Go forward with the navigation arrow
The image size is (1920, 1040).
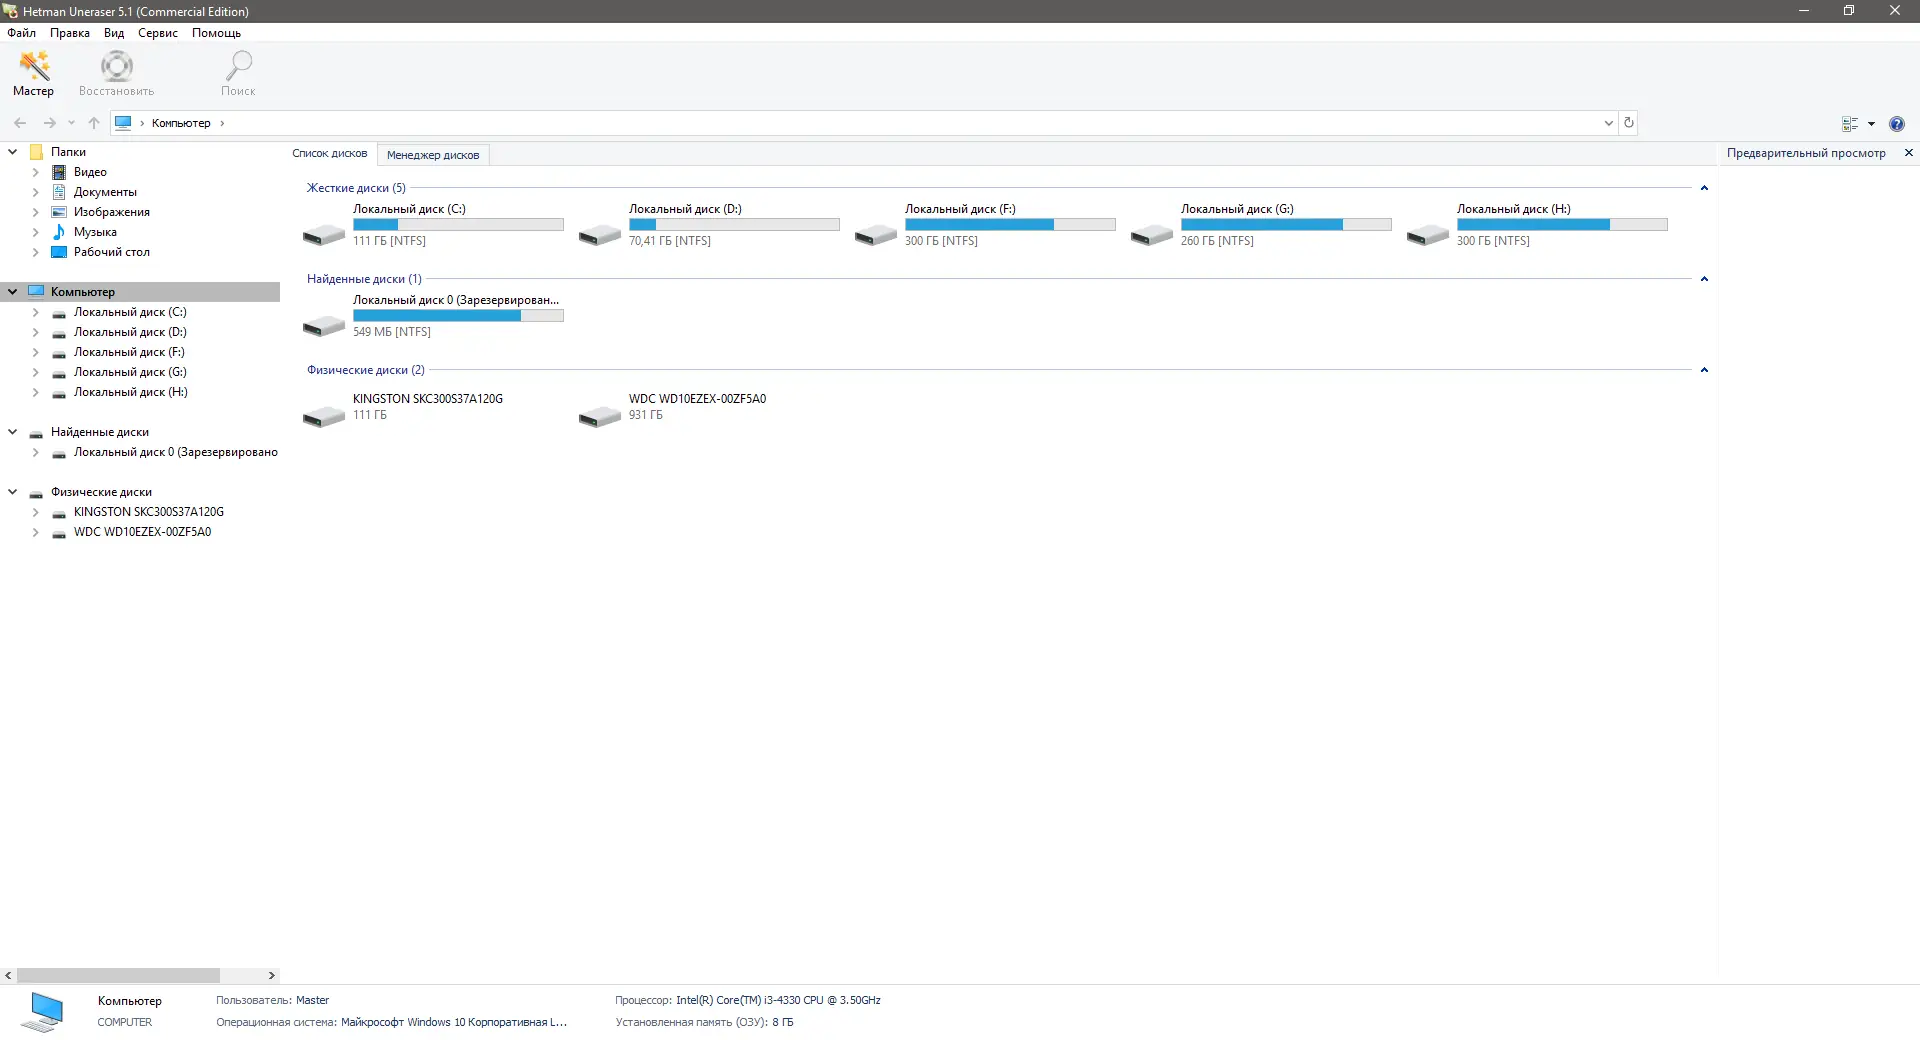pyautogui.click(x=49, y=123)
